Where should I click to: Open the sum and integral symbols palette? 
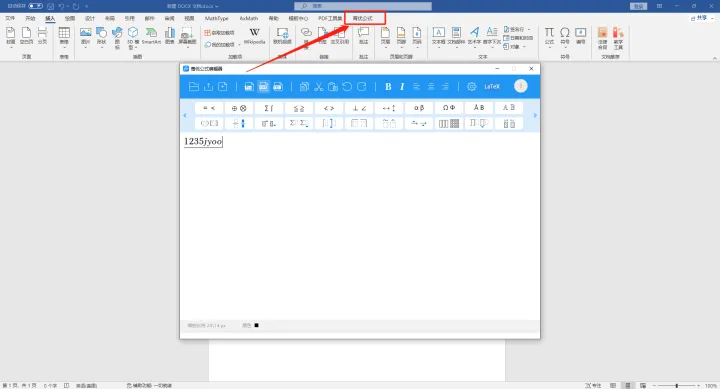[269, 108]
